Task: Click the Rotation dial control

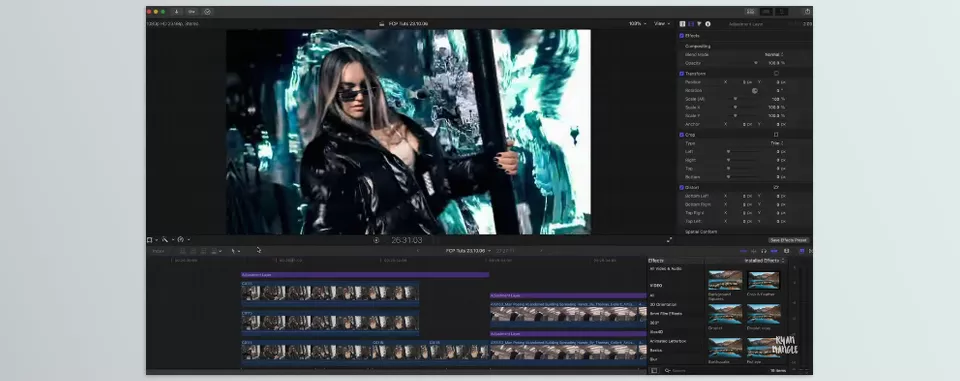Action: 754,91
